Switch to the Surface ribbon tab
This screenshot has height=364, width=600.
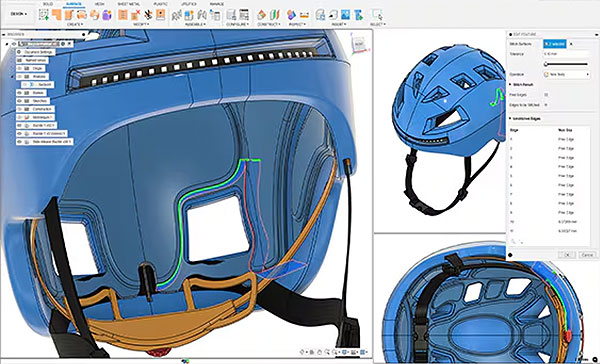point(73,4)
